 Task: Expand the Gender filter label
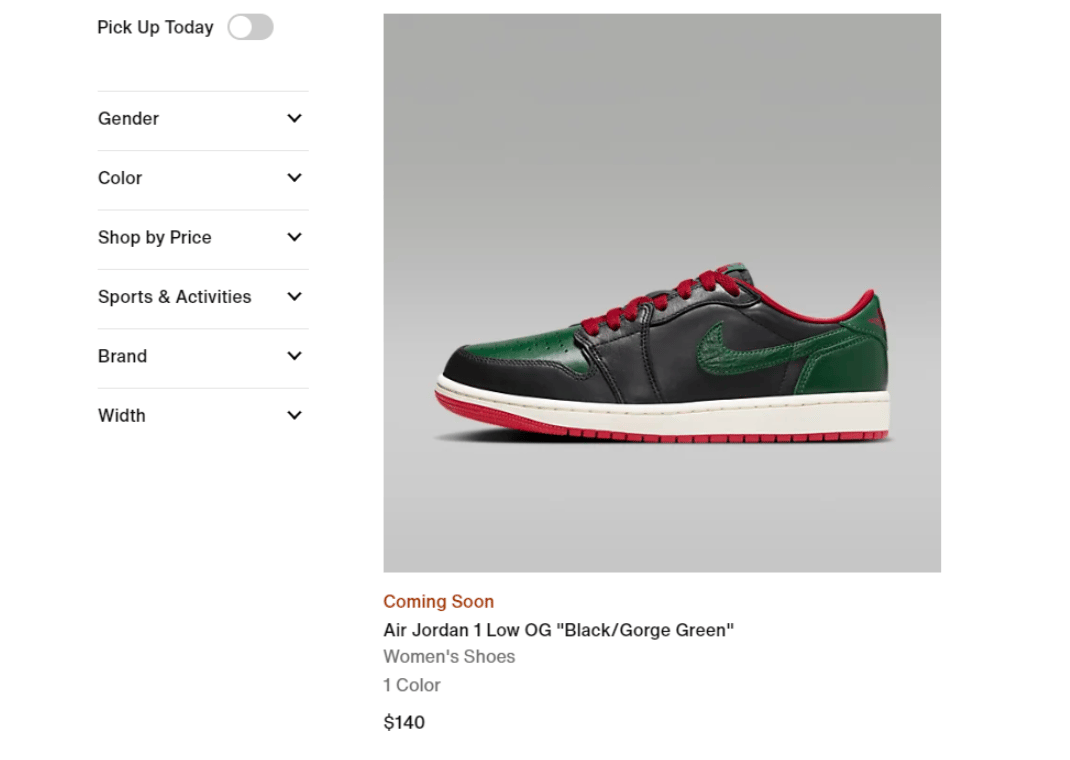(x=128, y=119)
